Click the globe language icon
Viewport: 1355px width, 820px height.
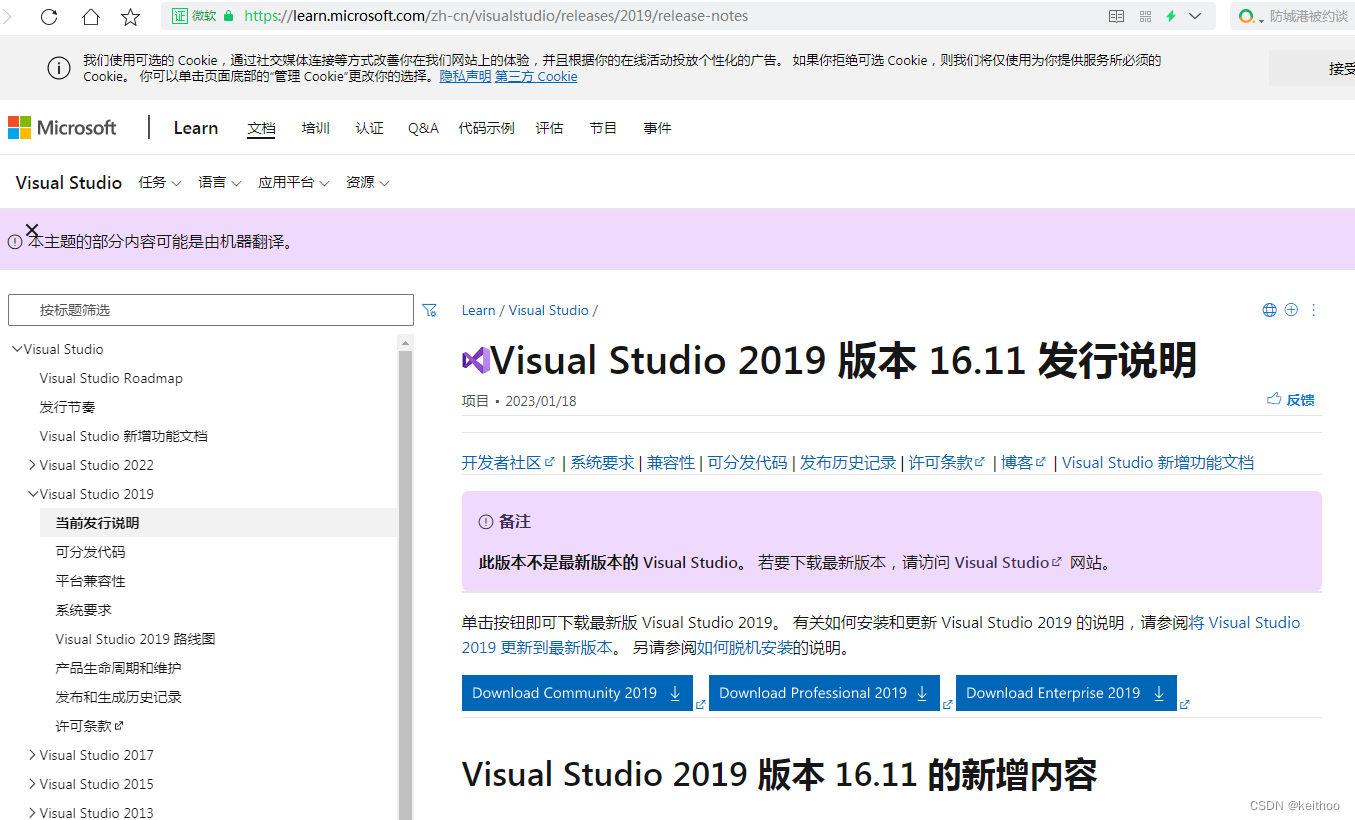coord(1269,310)
